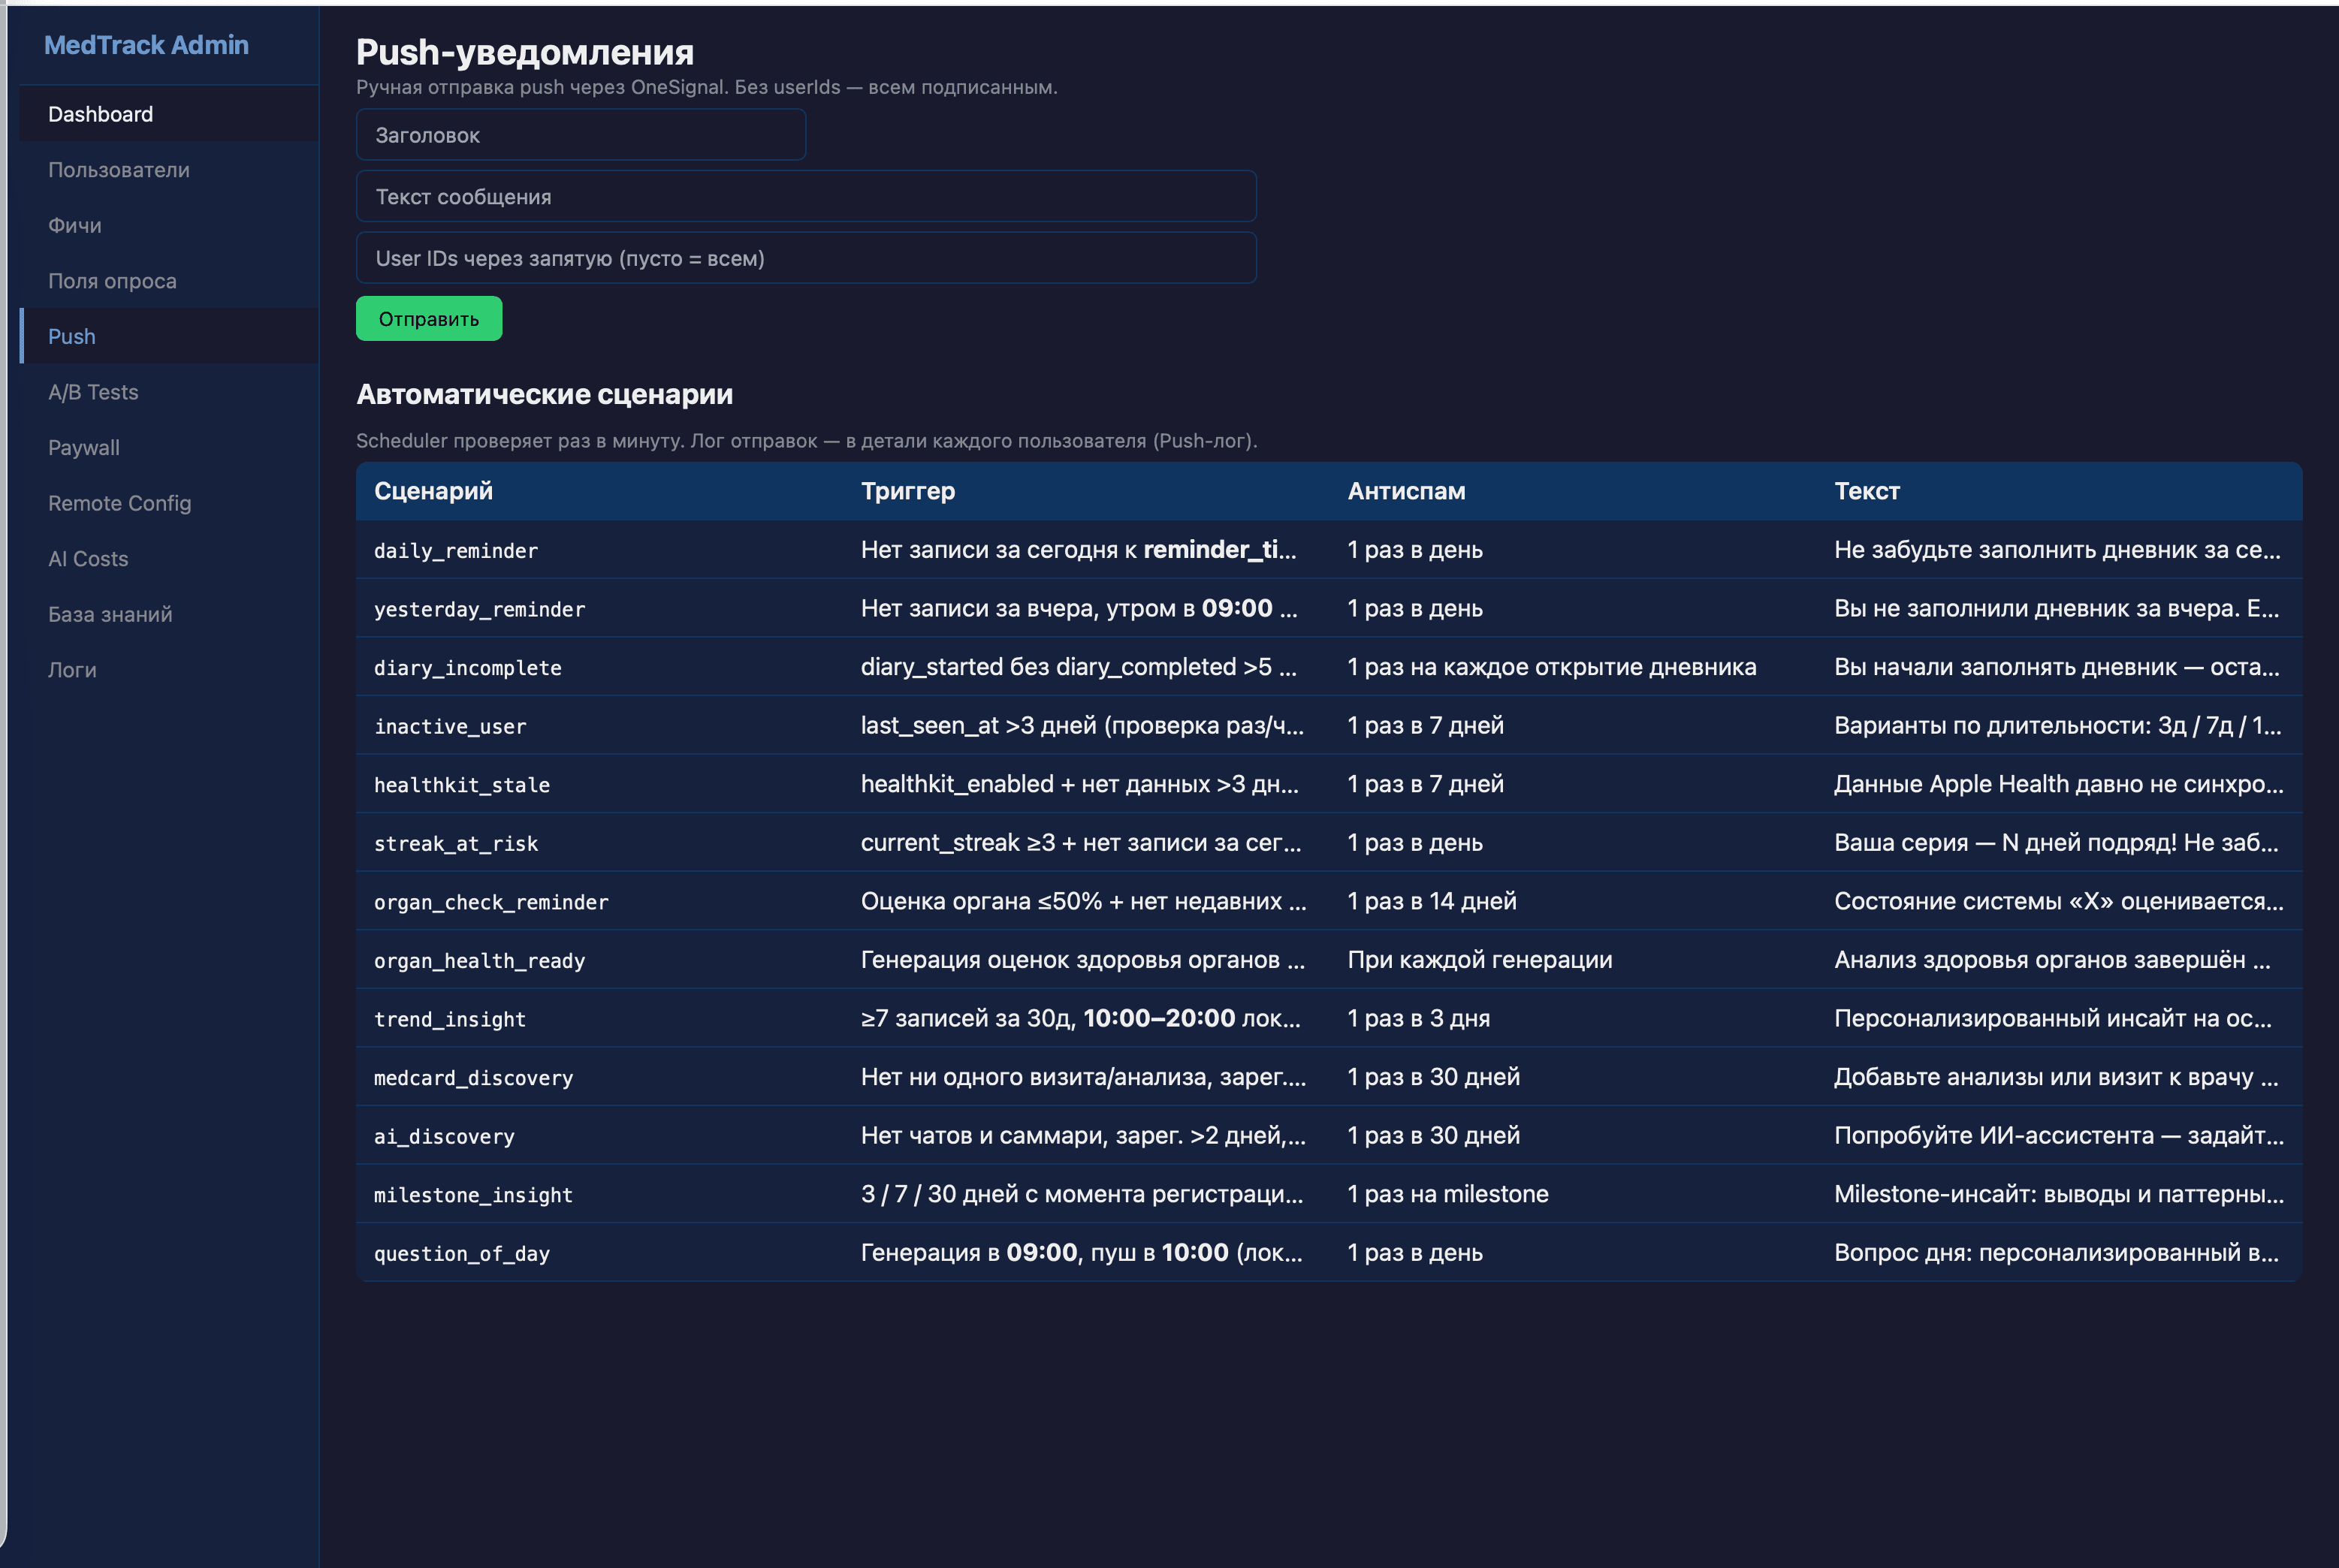2339x1568 pixels.
Task: Open Remote Config section
Action: [119, 503]
